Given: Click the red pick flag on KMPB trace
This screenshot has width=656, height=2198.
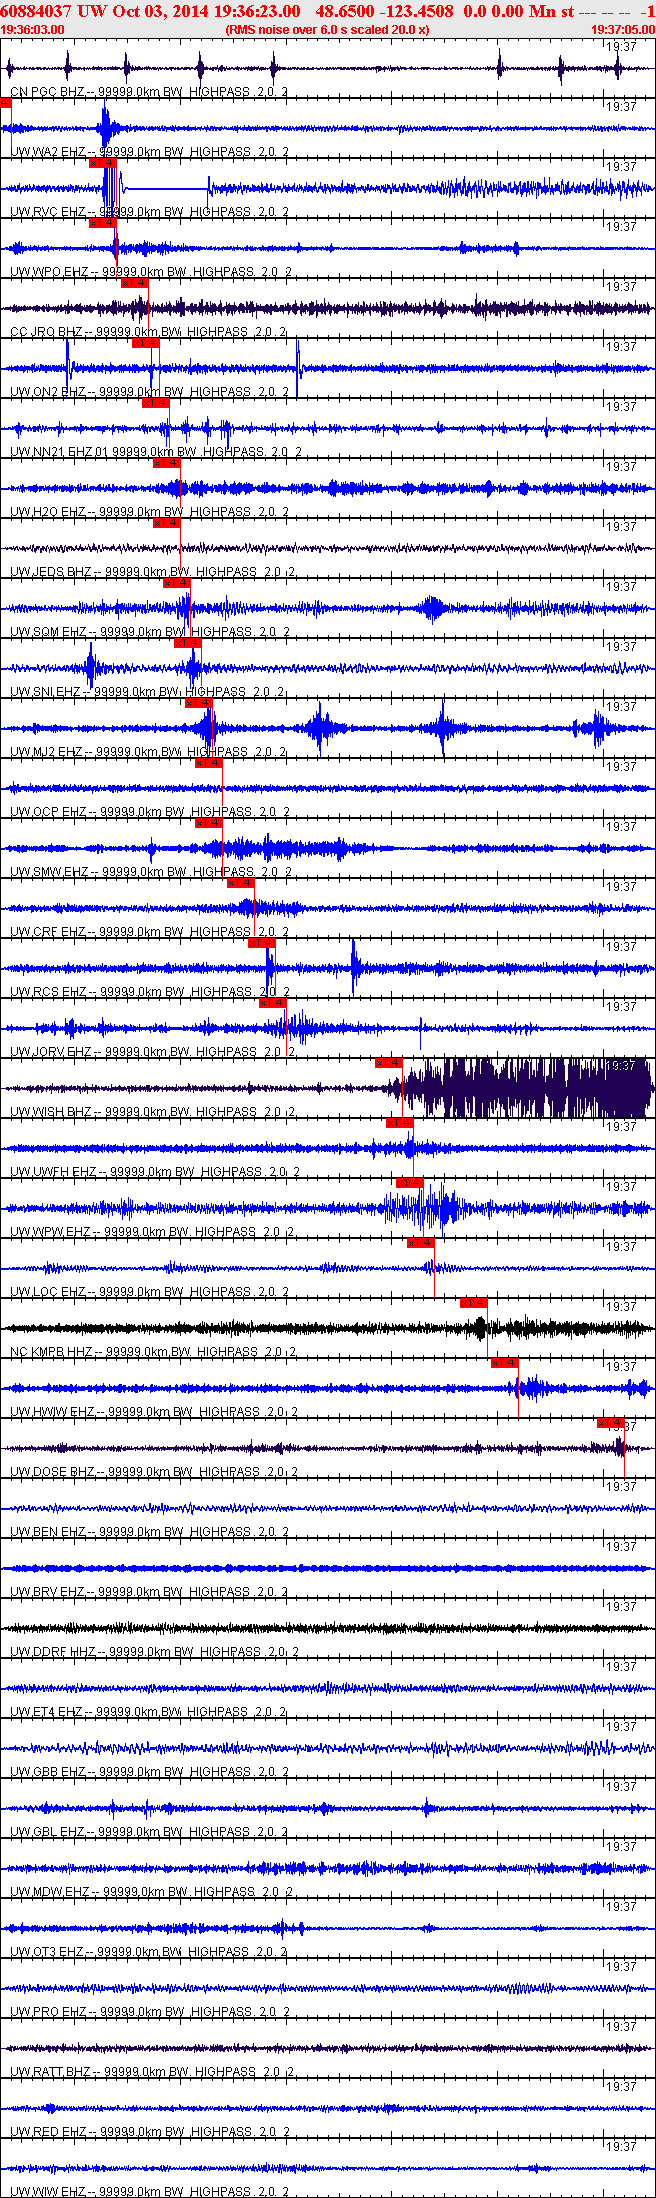Looking at the screenshot, I should pos(474,1302).
